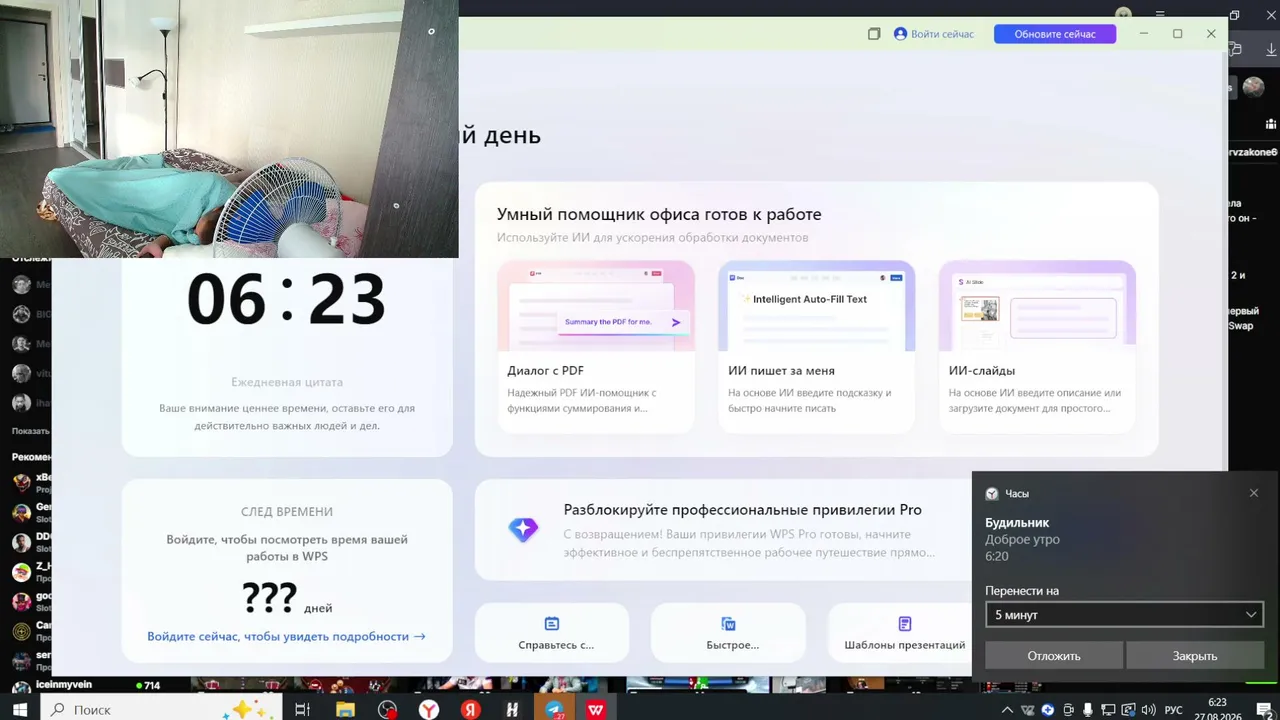
Task: Click the ??? дней counter
Action: pyautogui.click(x=287, y=600)
